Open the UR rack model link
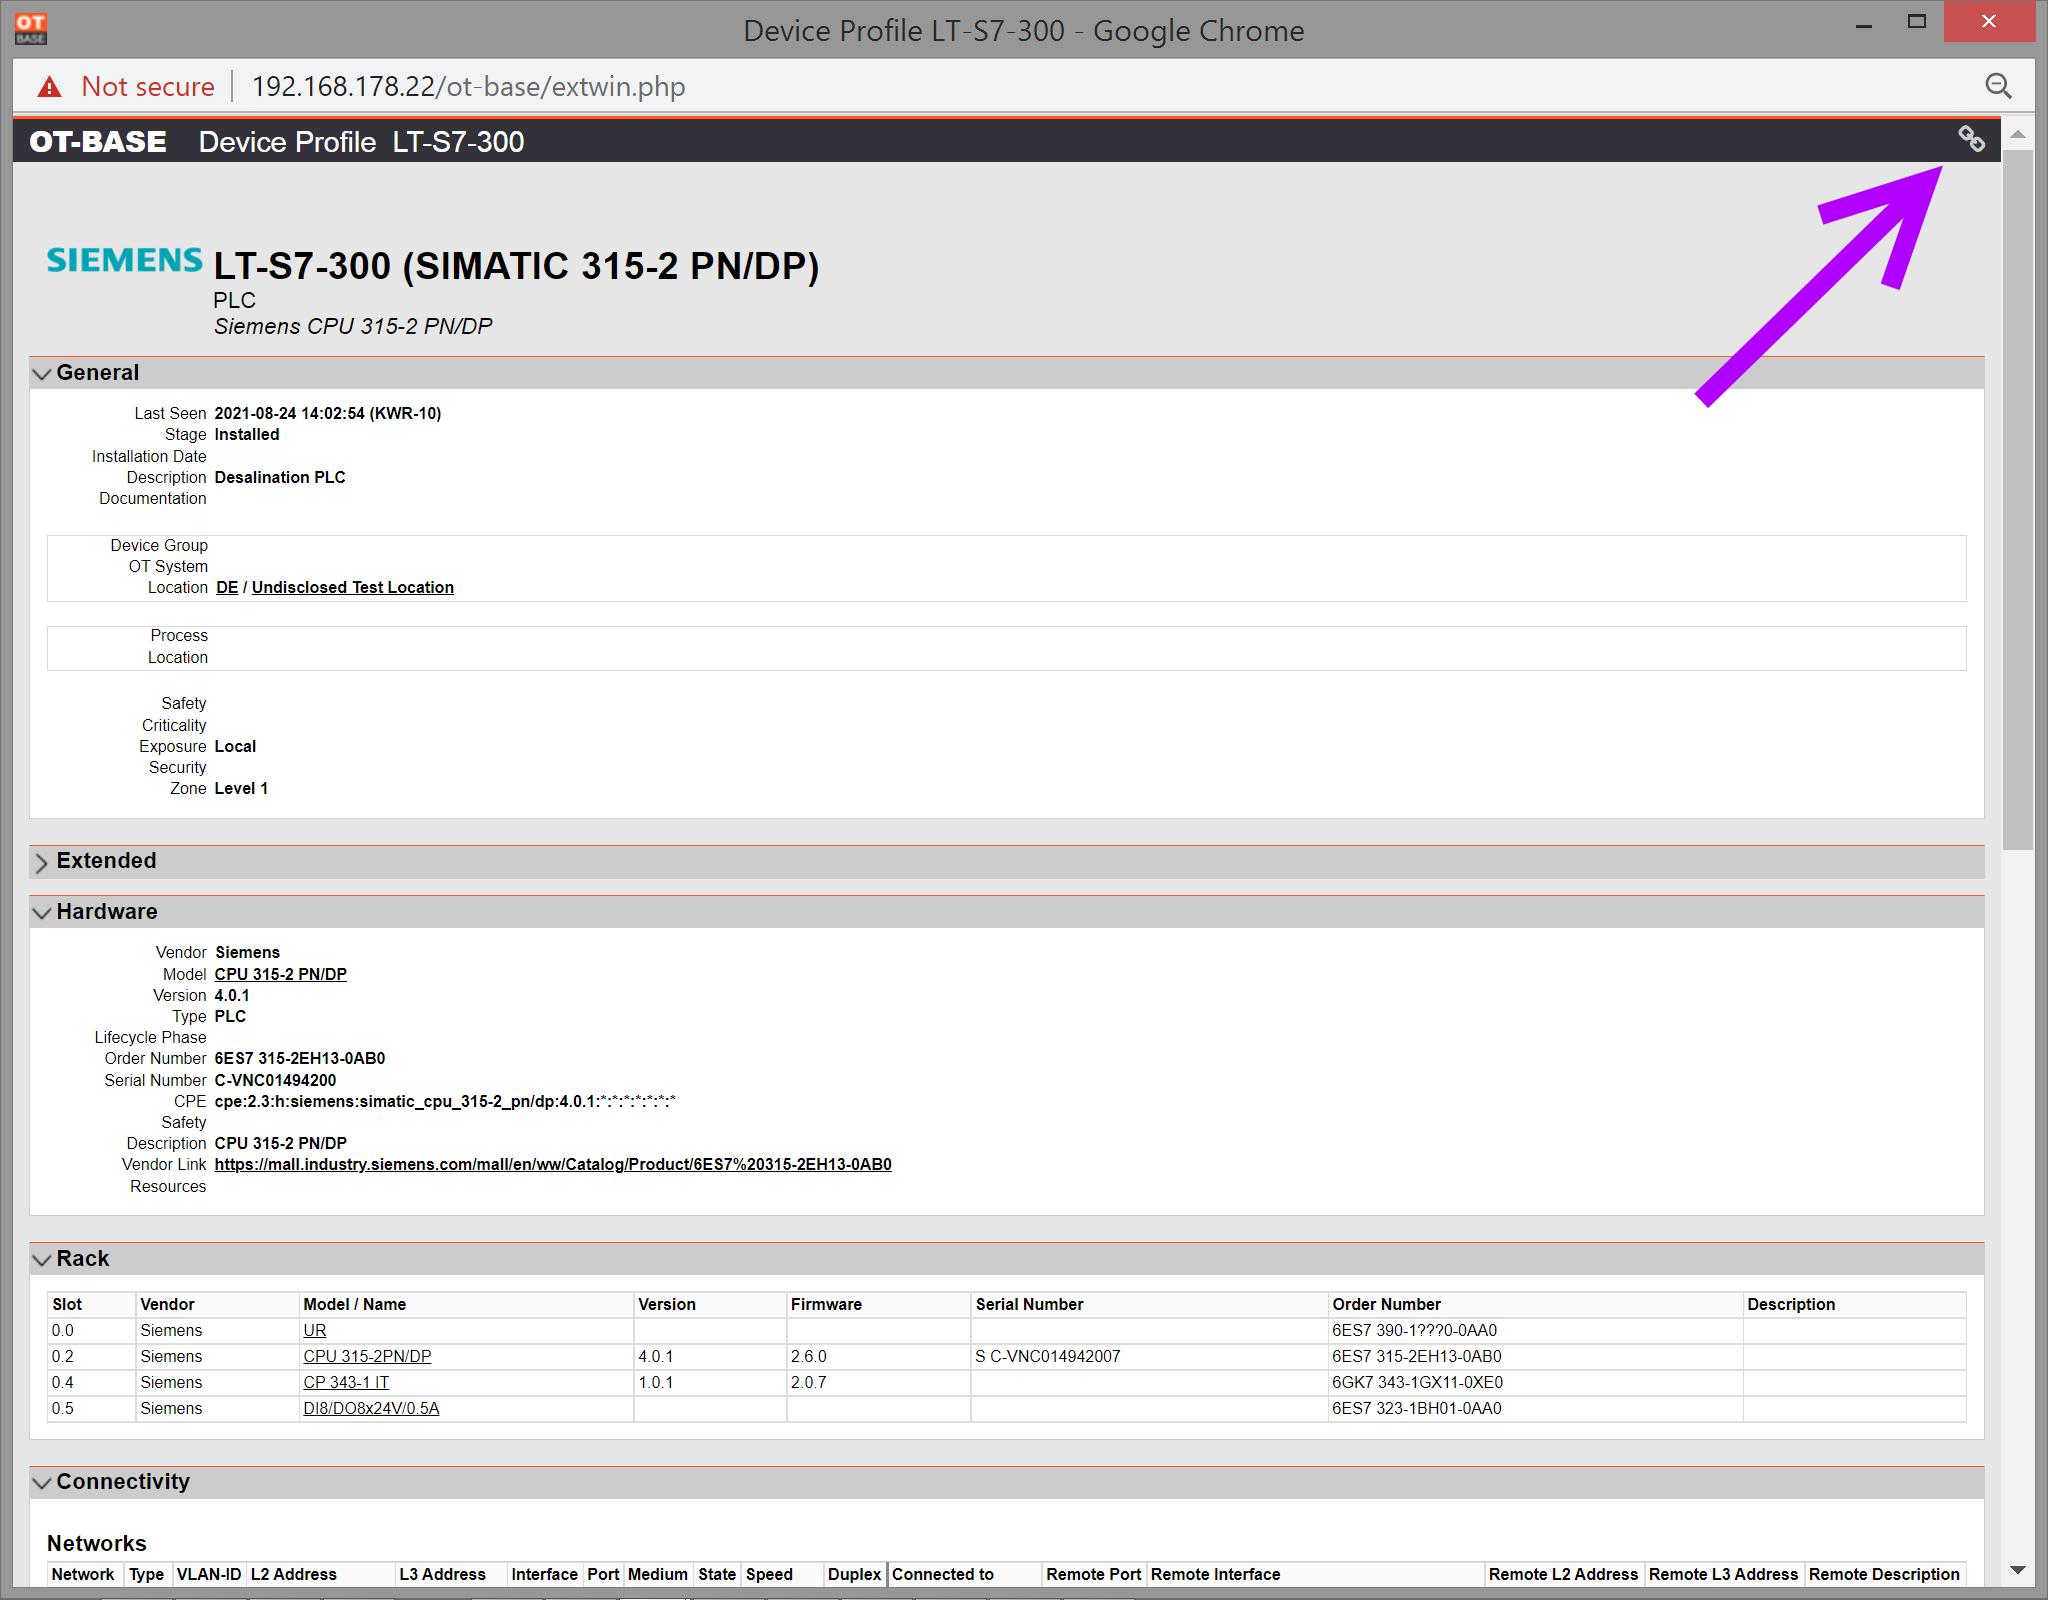Viewport: 2048px width, 1600px height. (315, 1330)
